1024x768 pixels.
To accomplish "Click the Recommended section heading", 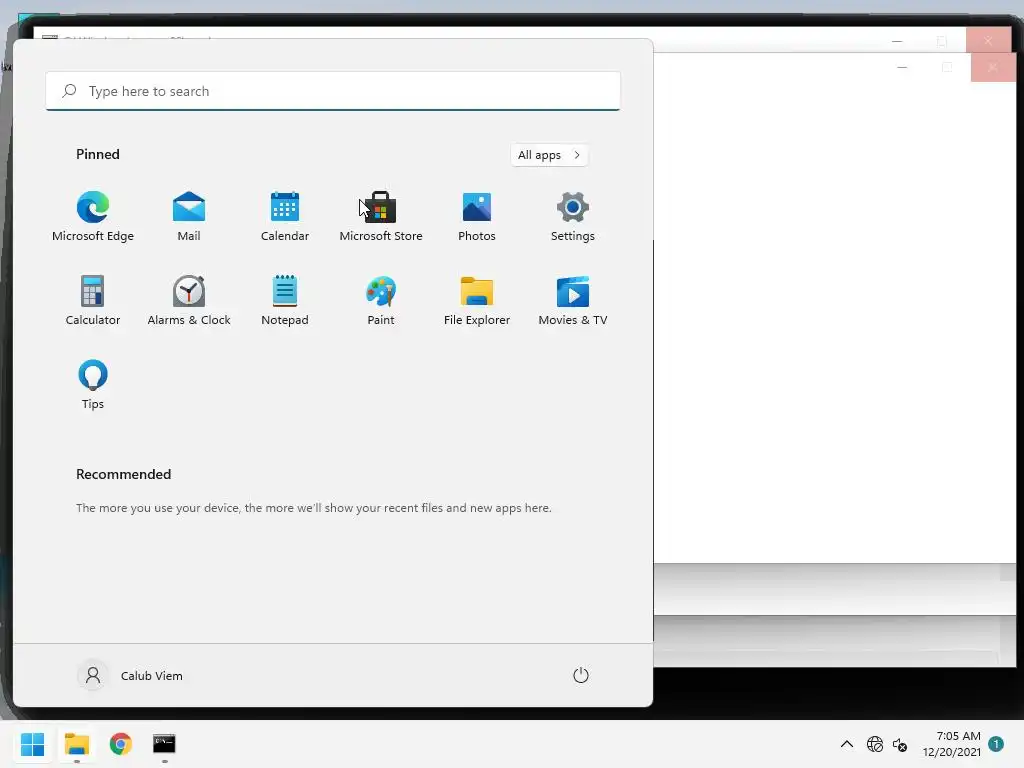I will pos(123,474).
